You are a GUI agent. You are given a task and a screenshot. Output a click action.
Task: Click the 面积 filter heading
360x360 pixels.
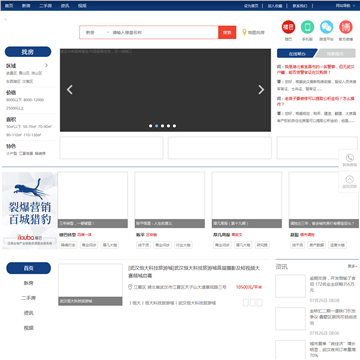coord(11,119)
